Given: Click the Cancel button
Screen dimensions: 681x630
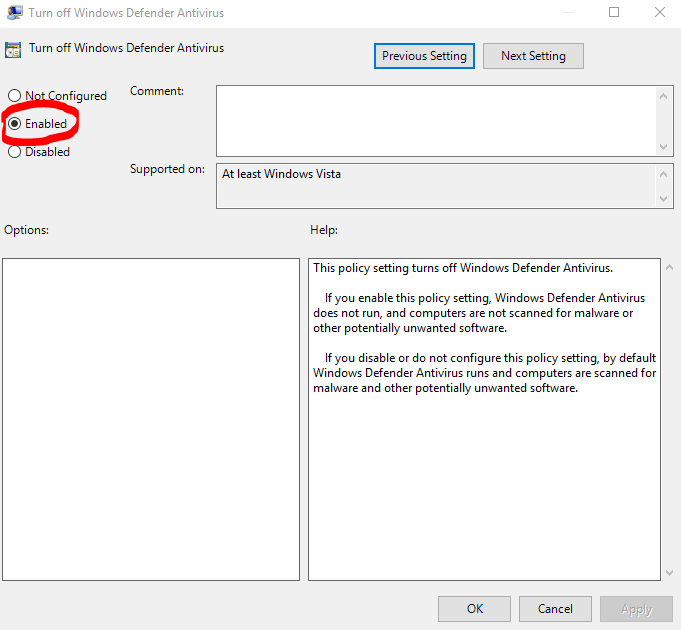Looking at the screenshot, I should 555,609.
